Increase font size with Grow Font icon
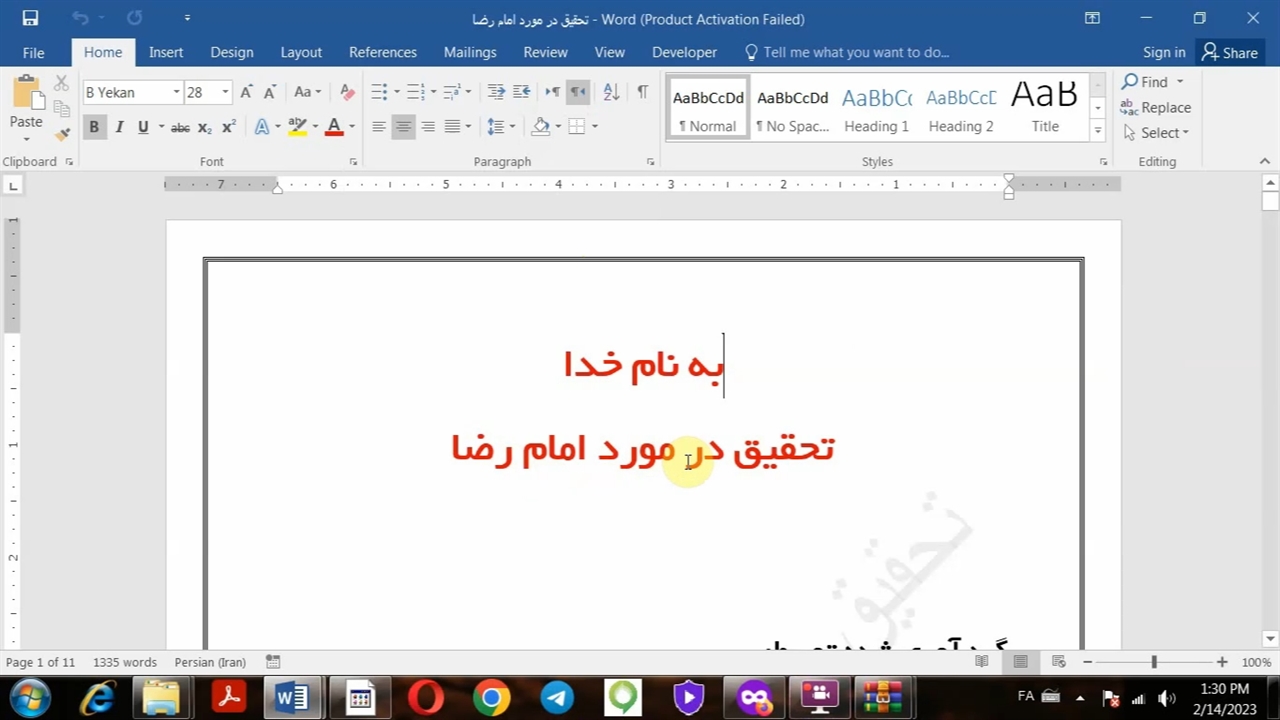Image resolution: width=1280 pixels, height=720 pixels. (246, 92)
